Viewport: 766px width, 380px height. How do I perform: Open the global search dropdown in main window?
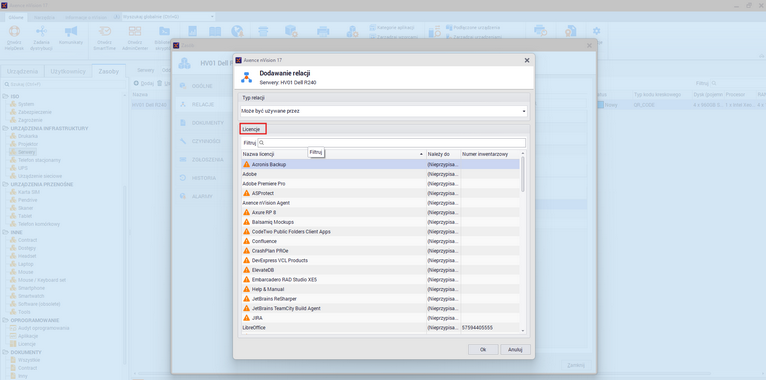point(212,17)
